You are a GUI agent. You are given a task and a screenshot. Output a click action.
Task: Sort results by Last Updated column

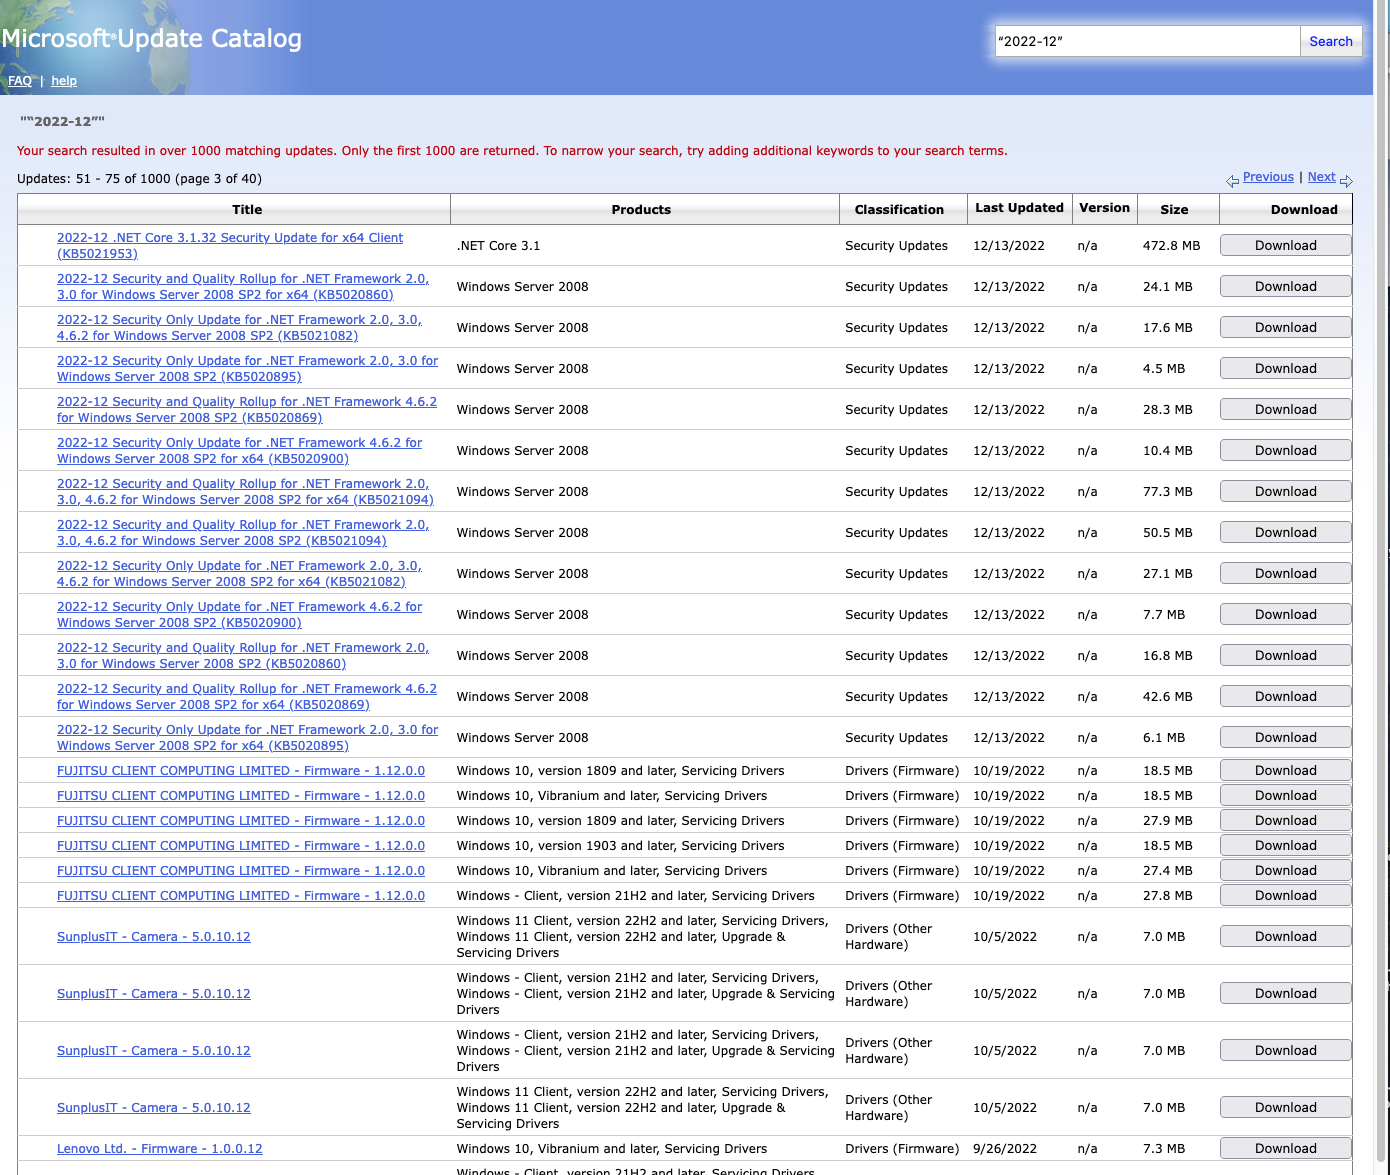pyautogui.click(x=1019, y=208)
